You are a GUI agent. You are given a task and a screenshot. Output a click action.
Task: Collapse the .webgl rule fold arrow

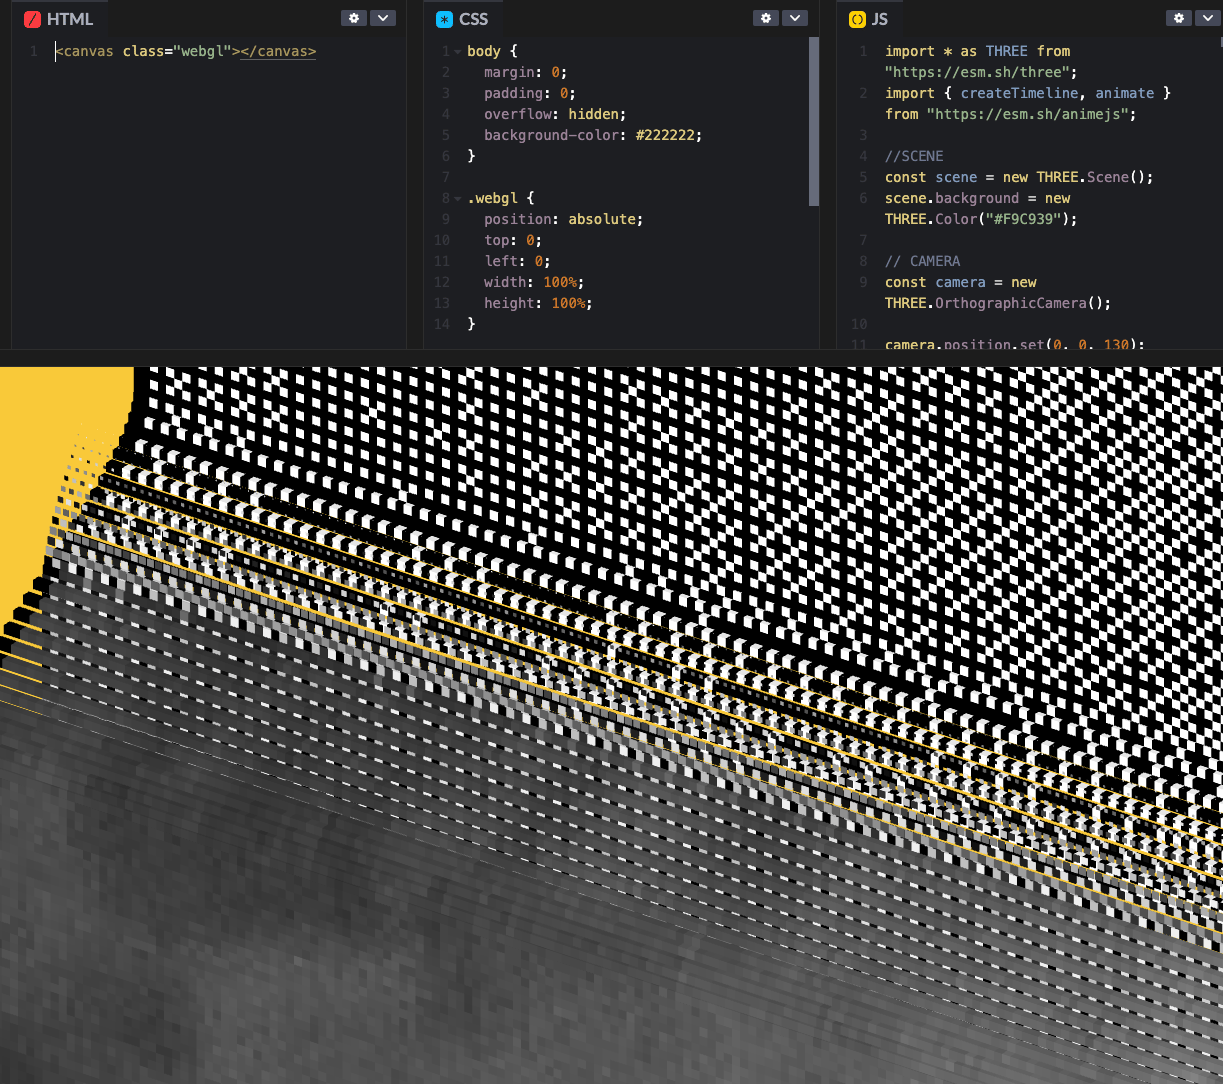tap(458, 198)
